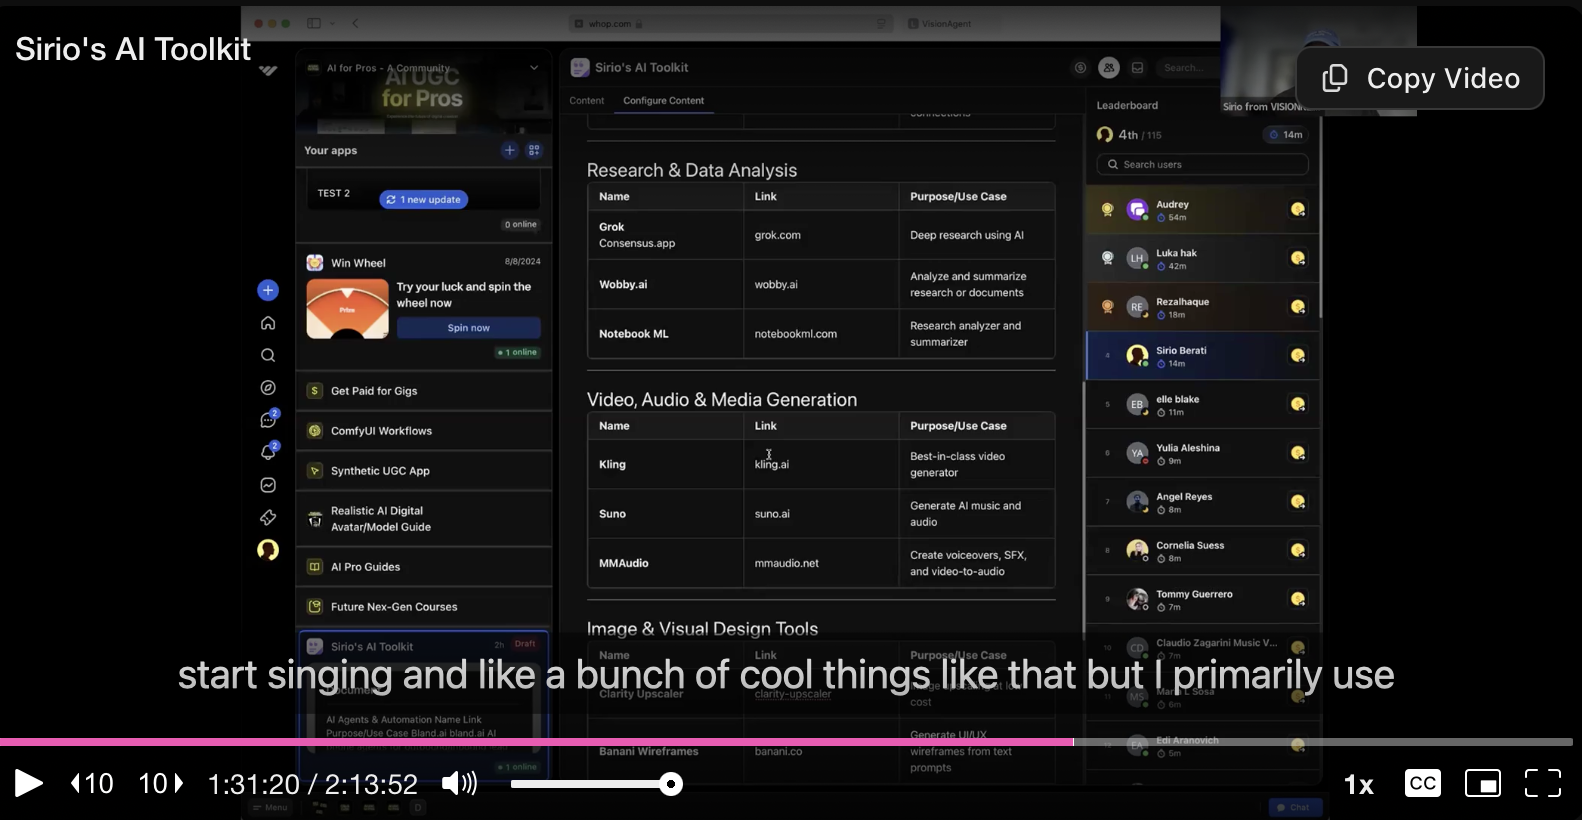This screenshot has height=820, width=1582.
Task: Open the search icon in left sidebar
Action: pos(268,355)
